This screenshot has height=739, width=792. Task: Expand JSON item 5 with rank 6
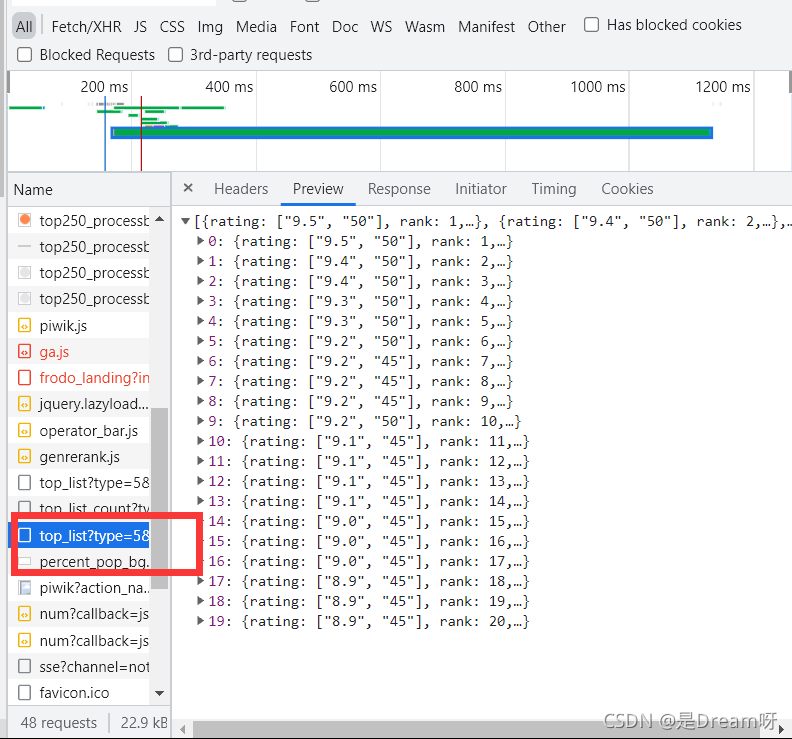[x=201, y=341]
